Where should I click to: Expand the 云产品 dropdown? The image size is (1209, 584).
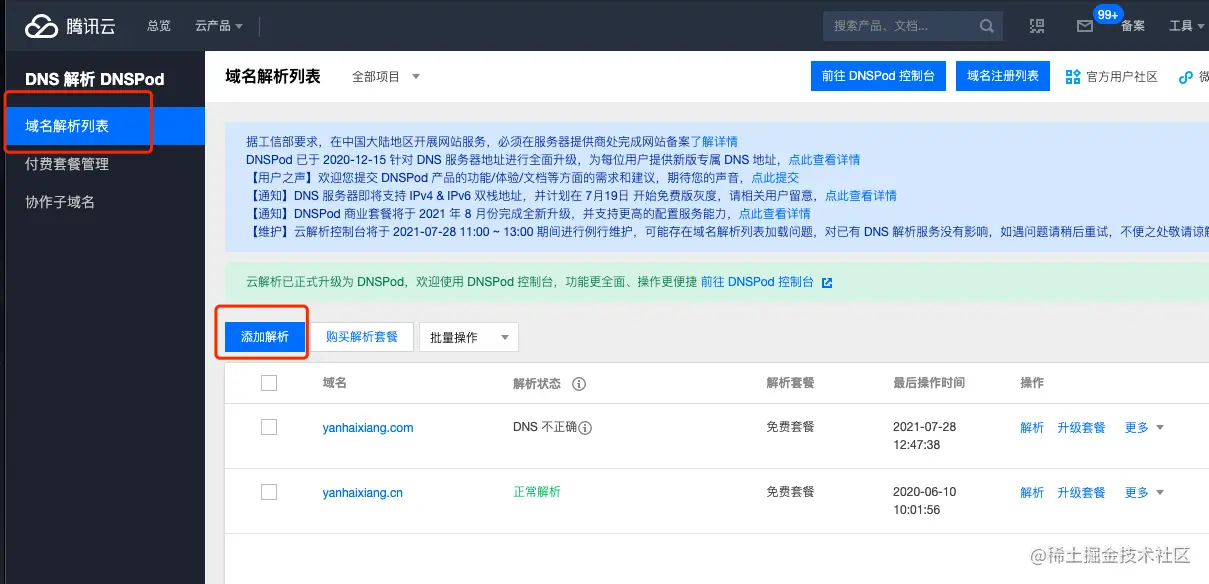219,26
